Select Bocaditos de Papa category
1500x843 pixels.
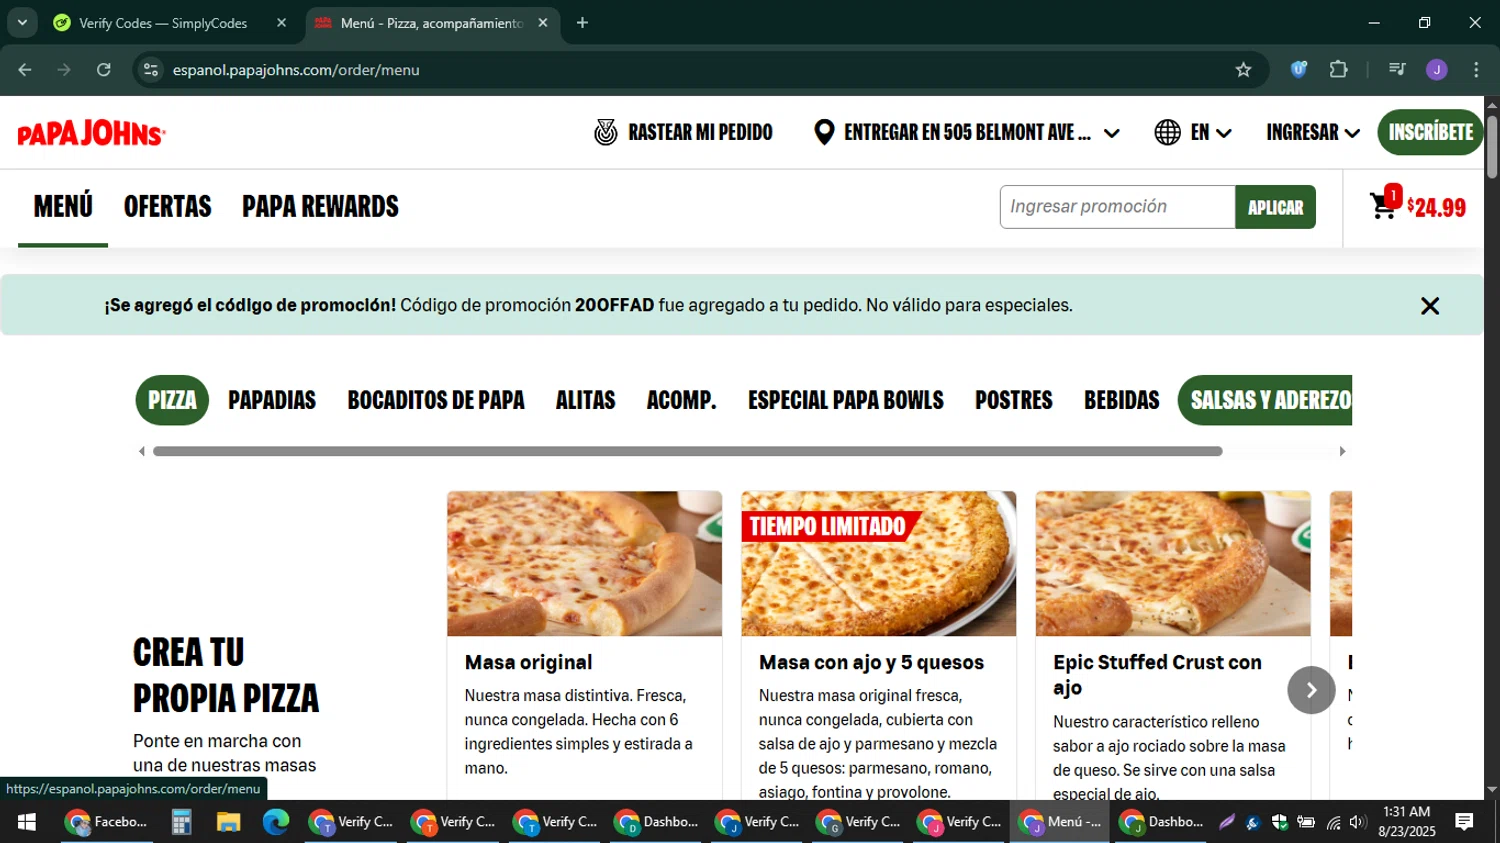pos(436,400)
